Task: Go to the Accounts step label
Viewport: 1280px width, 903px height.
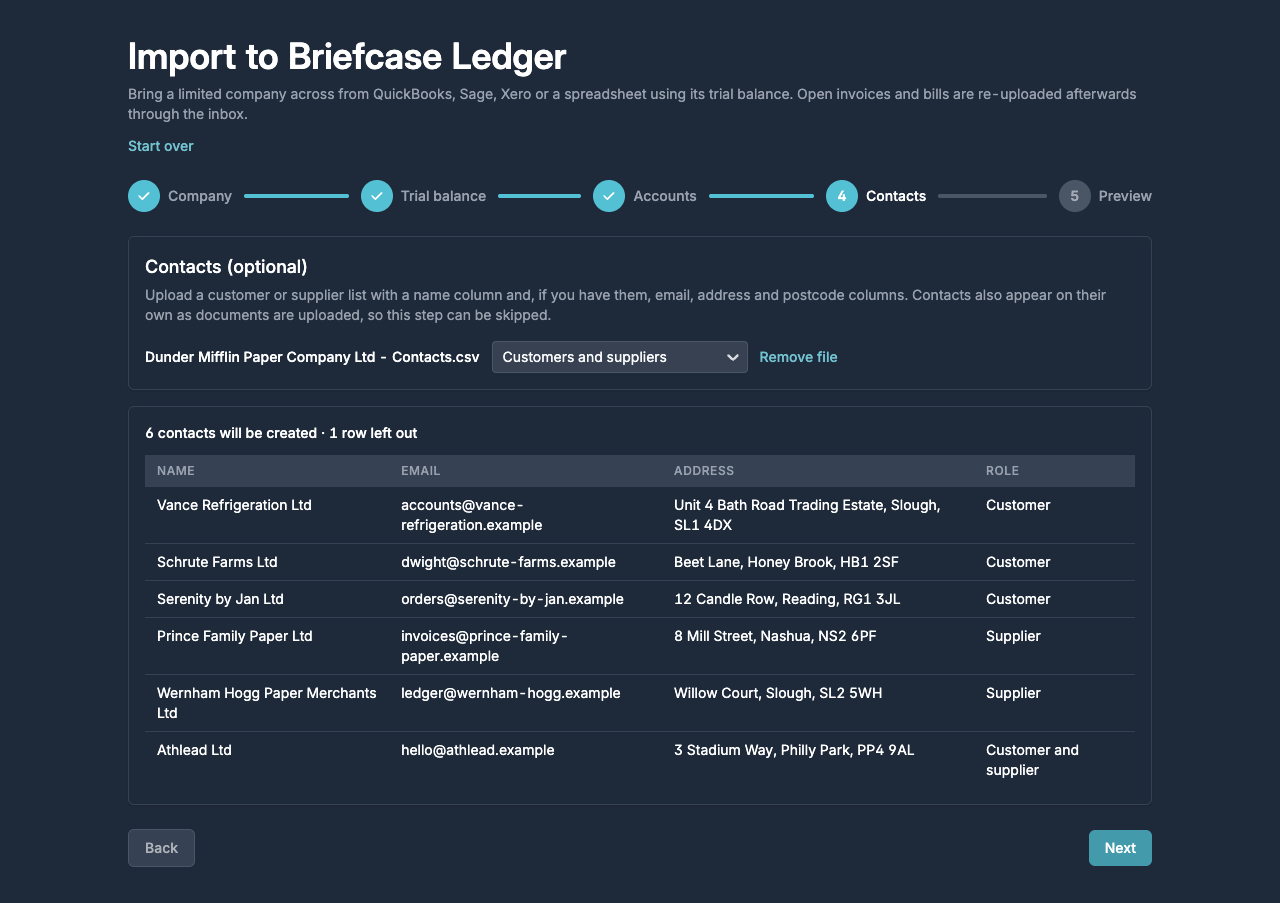Action: pyautogui.click(x=665, y=196)
